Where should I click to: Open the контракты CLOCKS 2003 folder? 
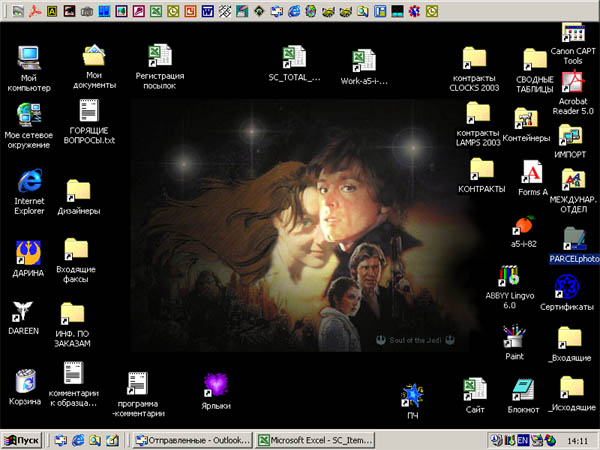point(474,58)
